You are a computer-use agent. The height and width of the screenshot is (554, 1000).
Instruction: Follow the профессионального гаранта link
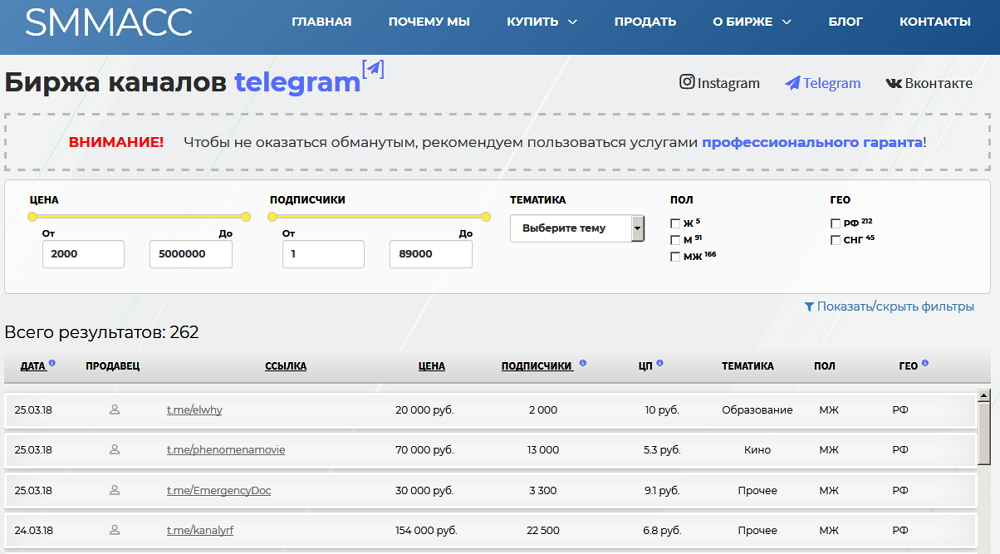click(x=812, y=142)
